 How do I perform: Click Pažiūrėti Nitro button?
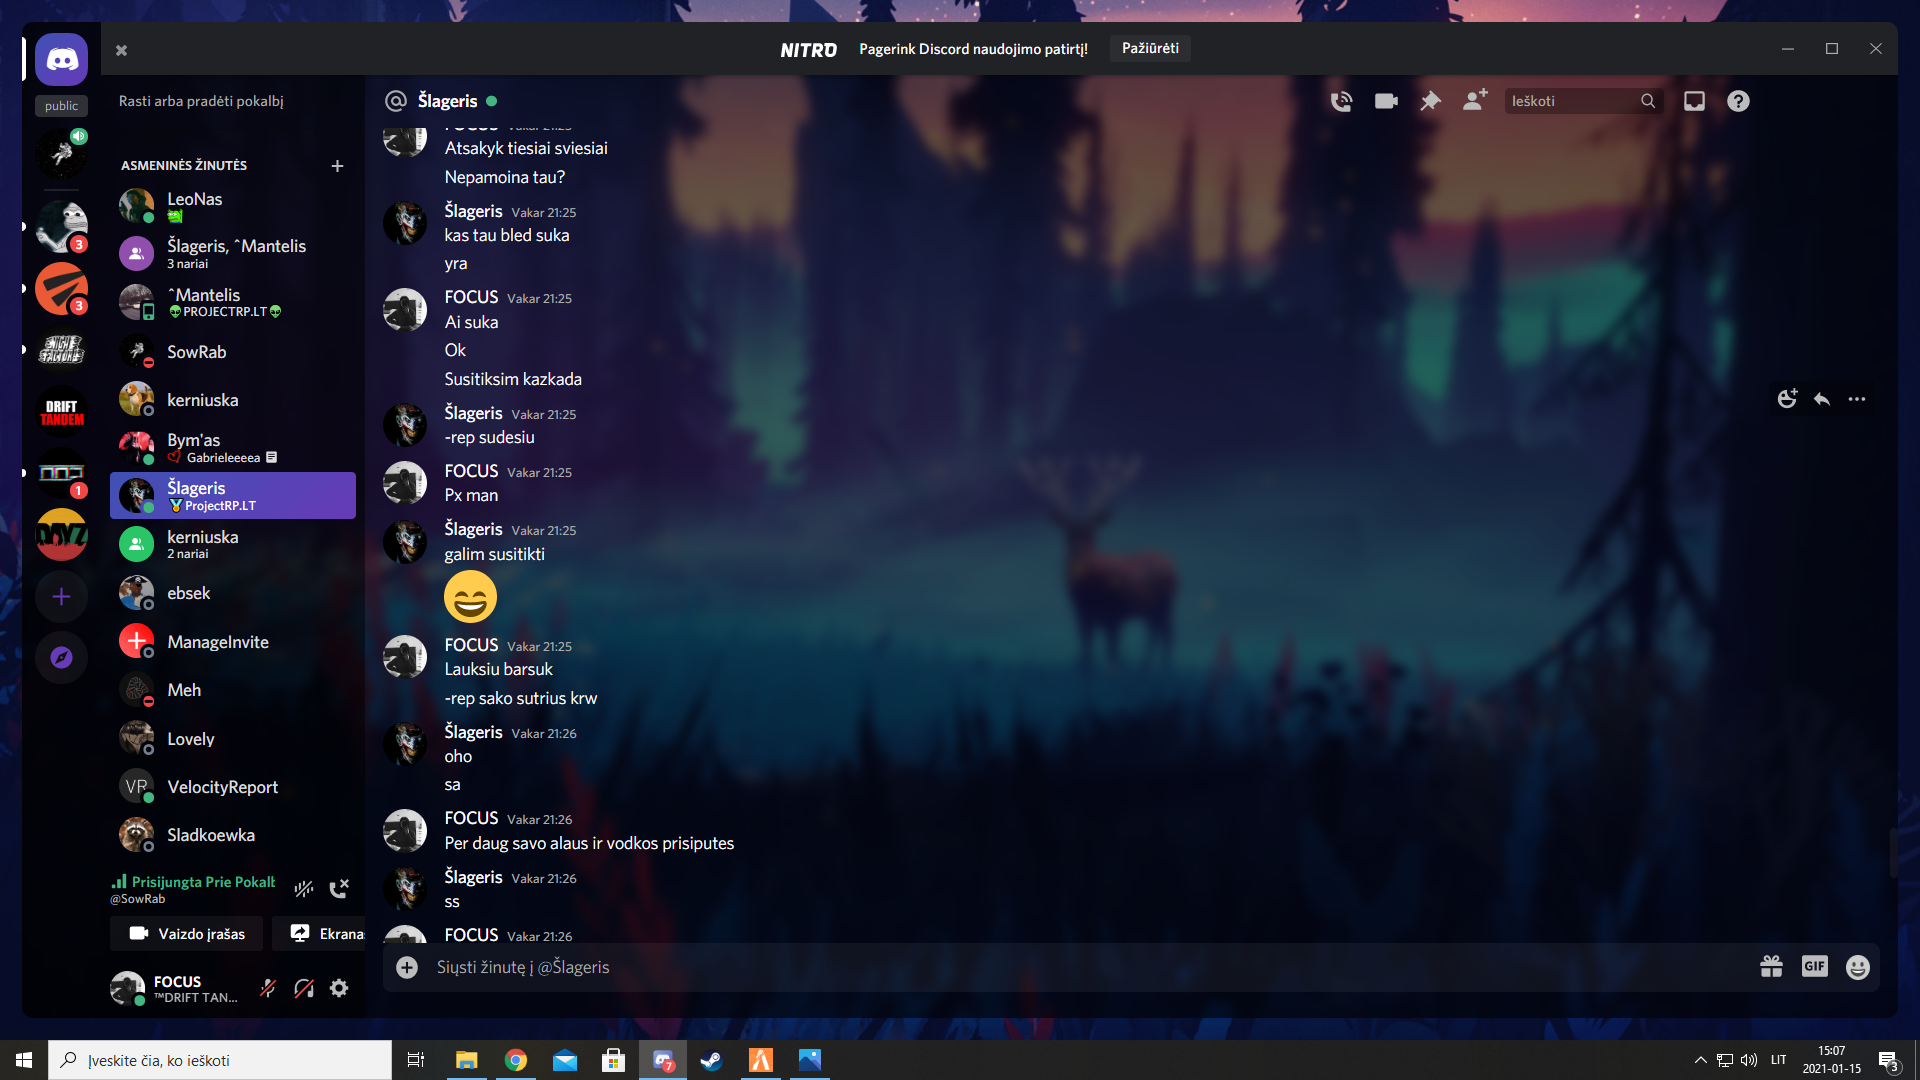[1150, 48]
